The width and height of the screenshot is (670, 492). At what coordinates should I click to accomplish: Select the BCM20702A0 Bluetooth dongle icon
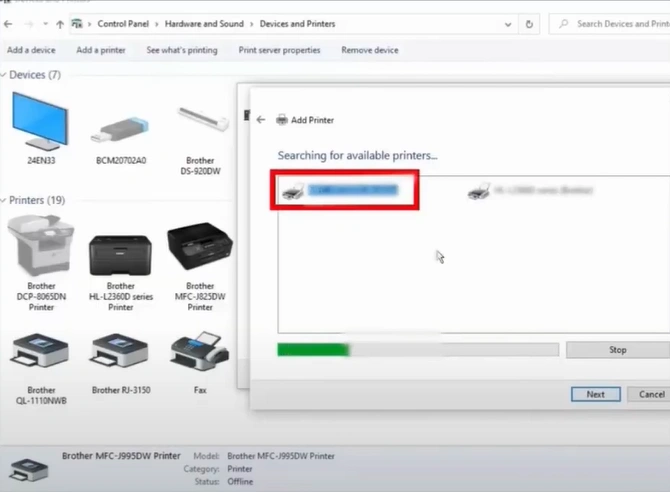tap(121, 128)
